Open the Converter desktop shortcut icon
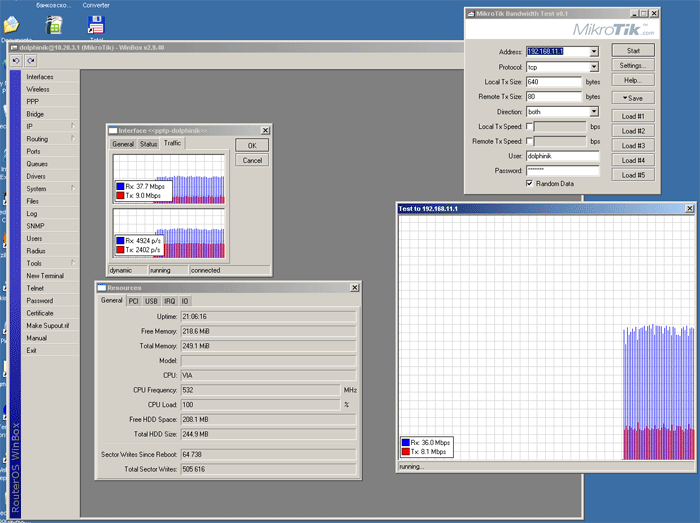The image size is (700, 523). 96,25
